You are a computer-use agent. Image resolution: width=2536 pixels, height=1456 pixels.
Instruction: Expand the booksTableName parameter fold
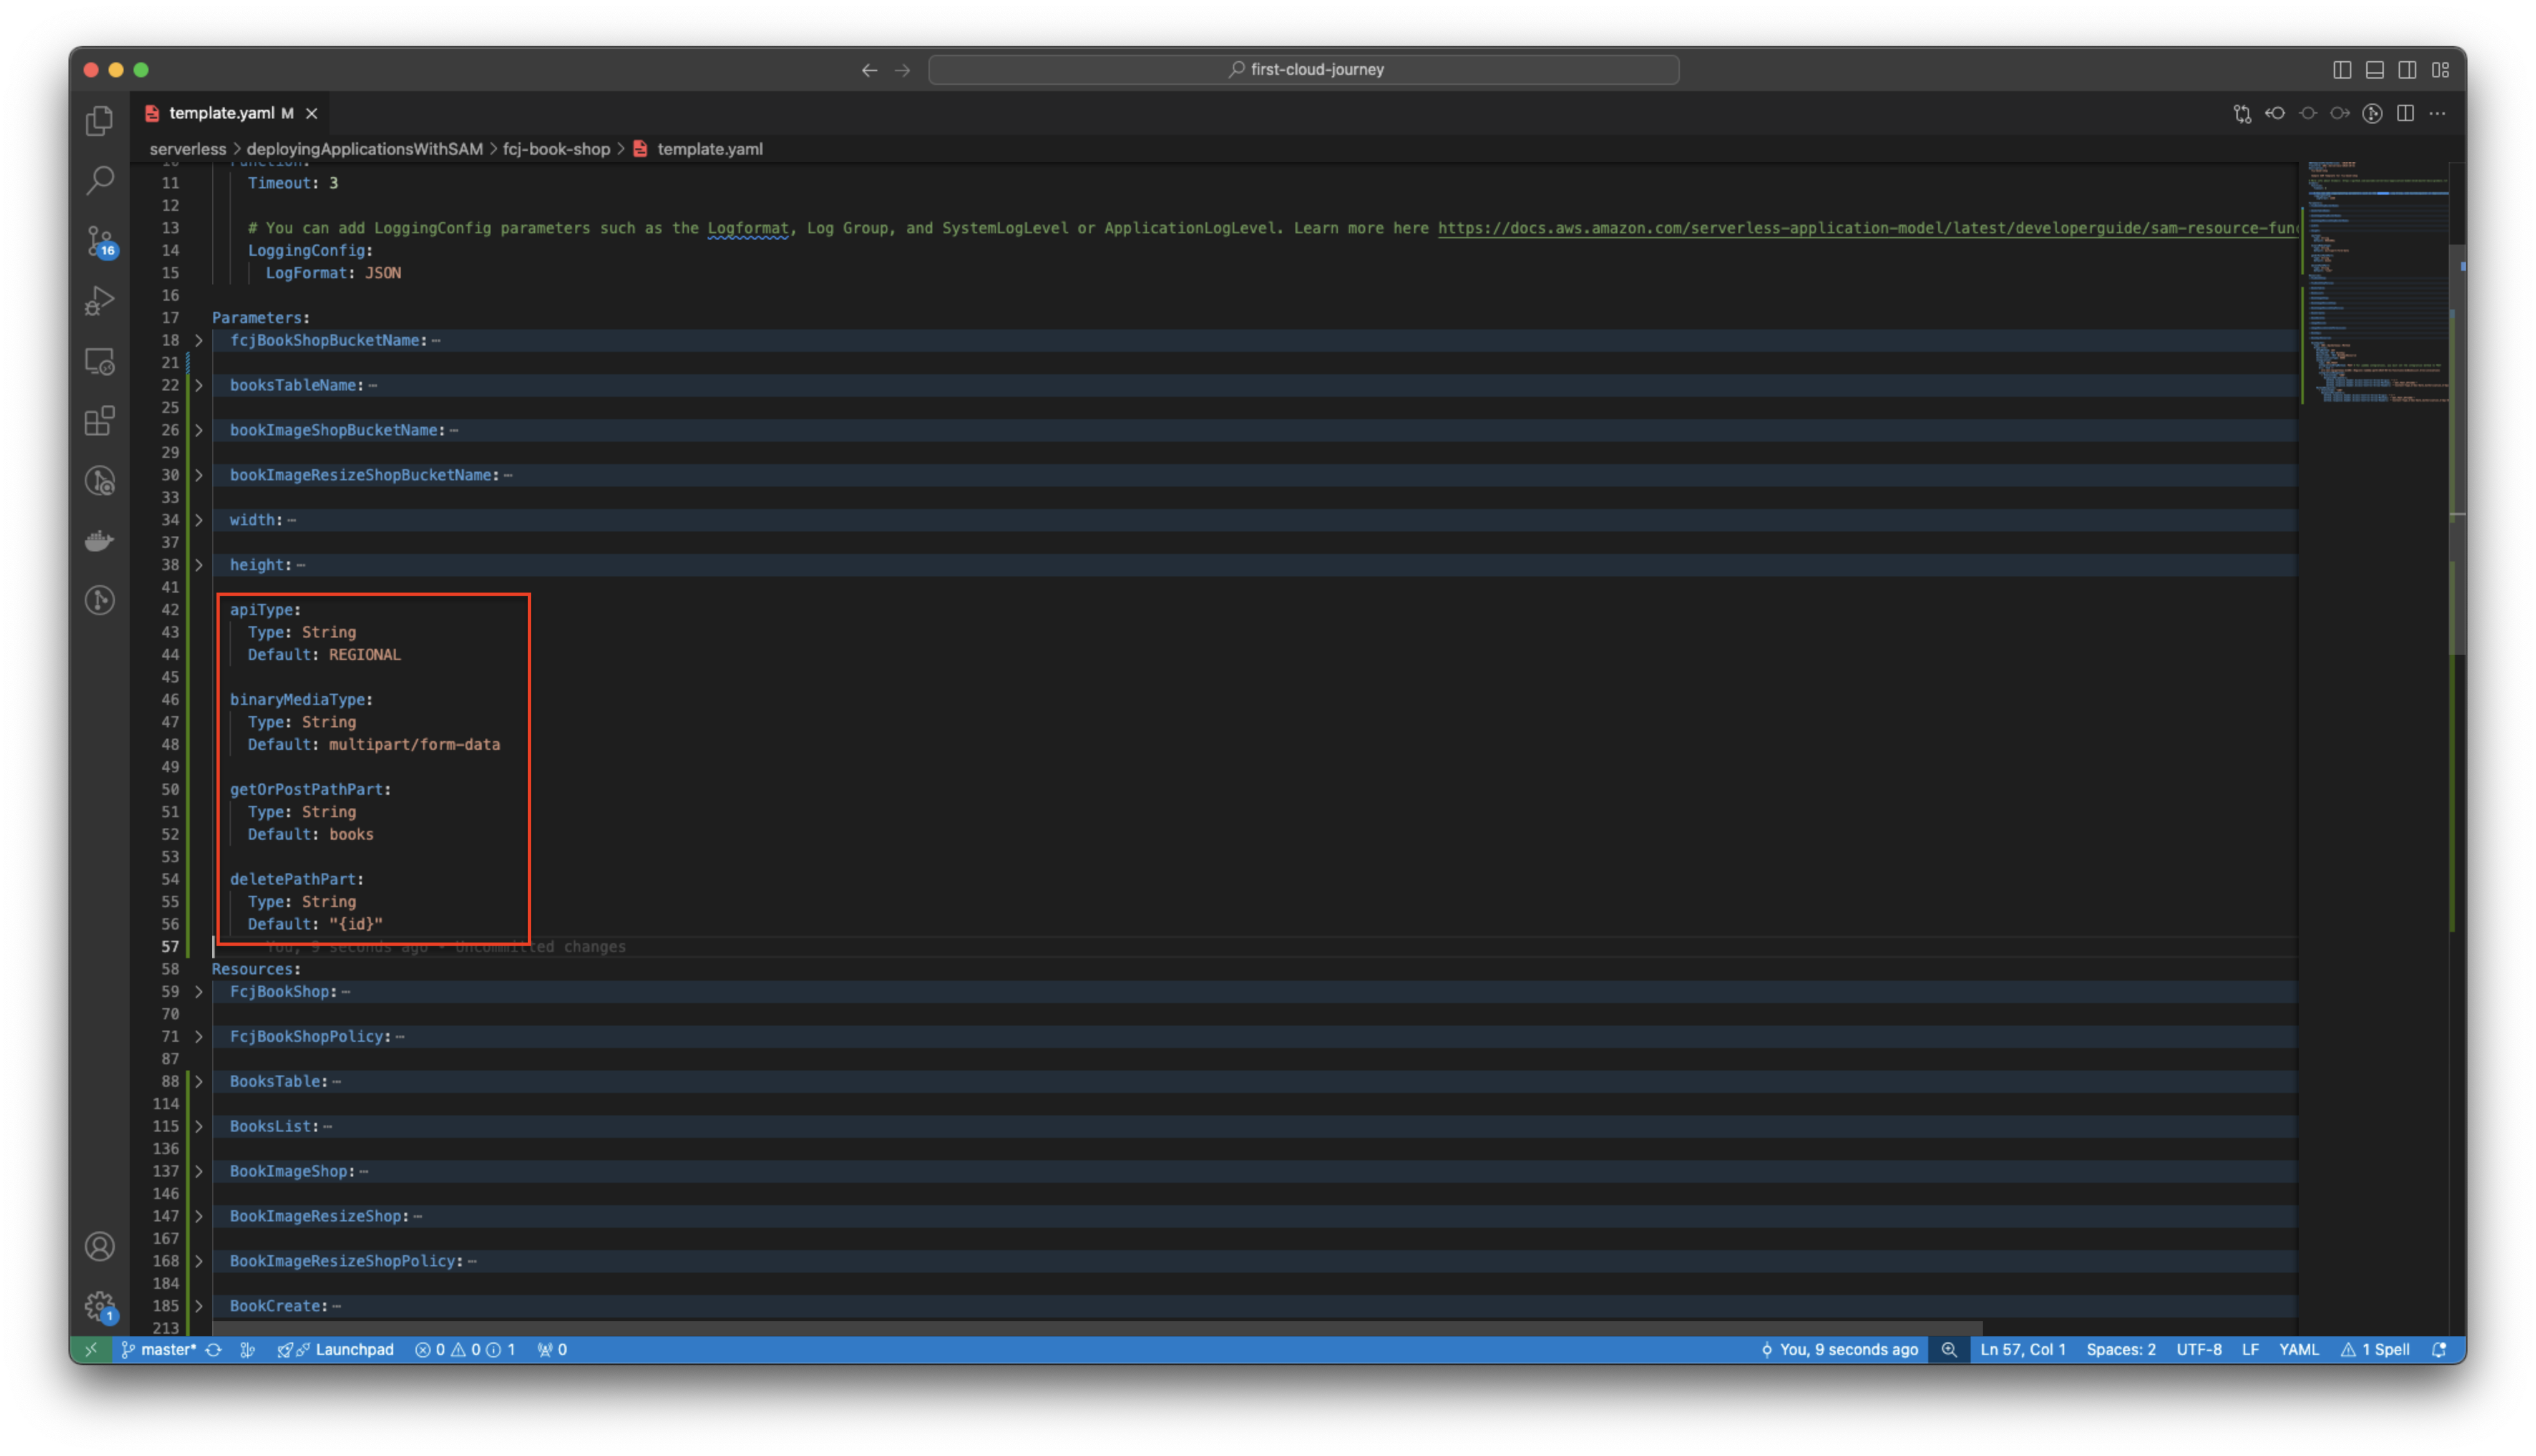click(199, 386)
